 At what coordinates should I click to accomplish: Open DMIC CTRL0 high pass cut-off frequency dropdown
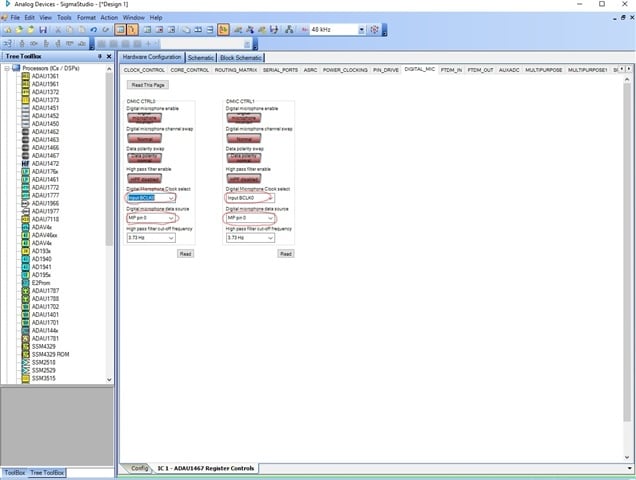pos(151,238)
